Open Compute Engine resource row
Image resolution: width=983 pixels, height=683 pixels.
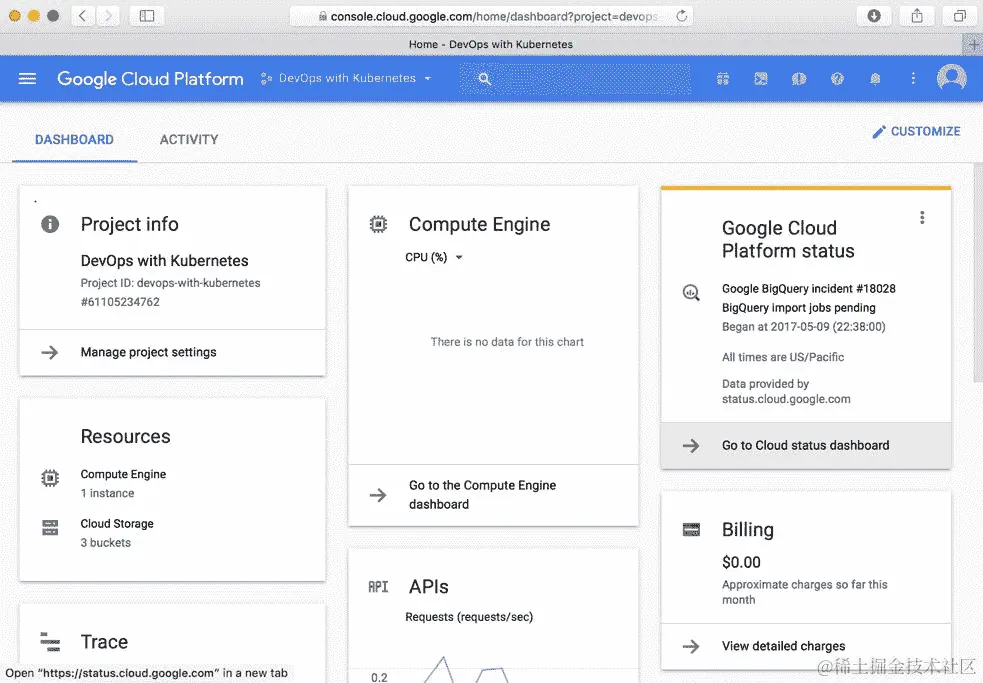[x=123, y=483]
